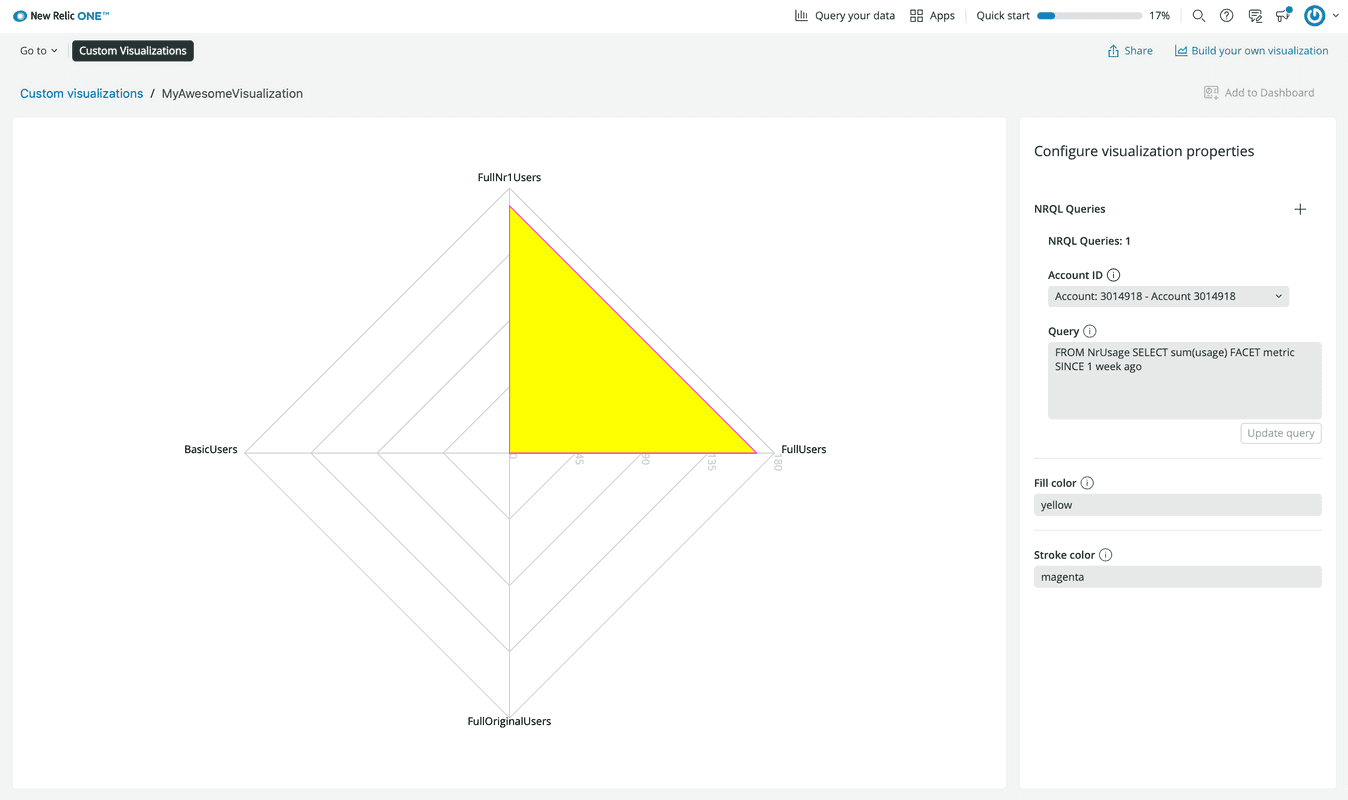Viewport: 1348px width, 800px height.
Task: Show Account ID info tooltip icon
Action: point(1113,275)
